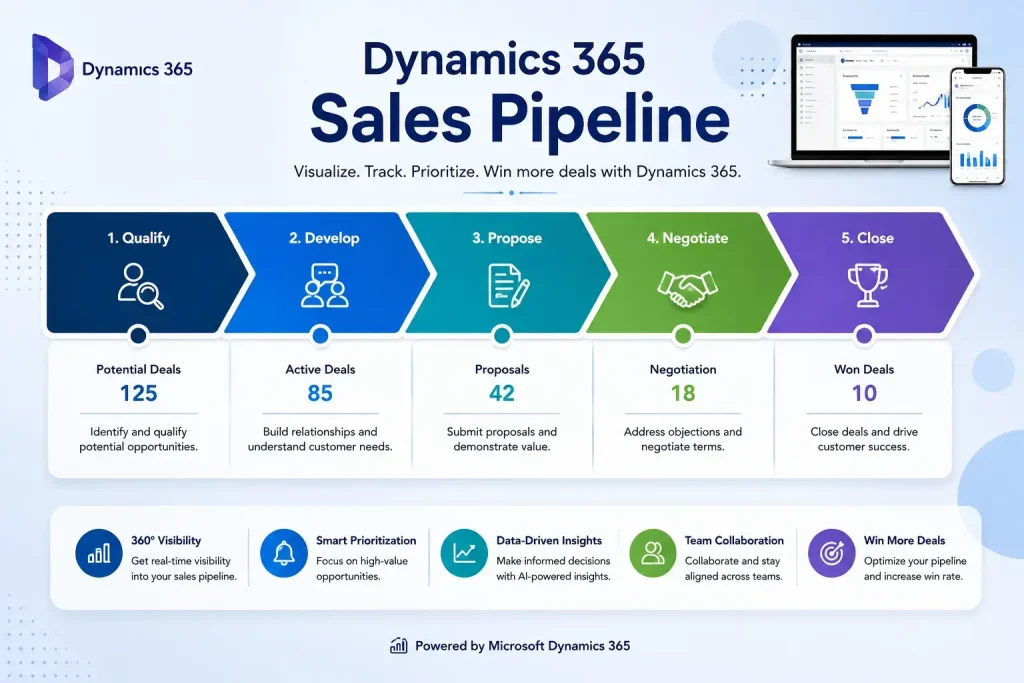Click the Negotiation label
The height and width of the screenshot is (683, 1024).
pyautogui.click(x=683, y=370)
